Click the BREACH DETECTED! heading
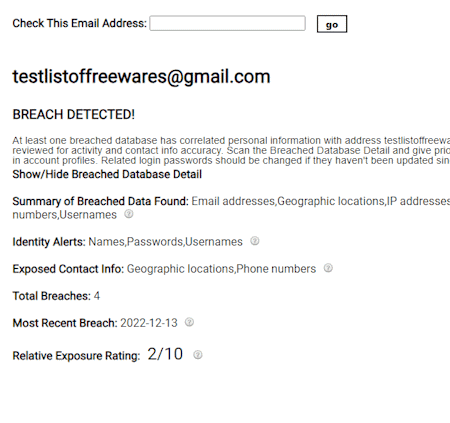The height and width of the screenshot is (423, 450). click(74, 114)
